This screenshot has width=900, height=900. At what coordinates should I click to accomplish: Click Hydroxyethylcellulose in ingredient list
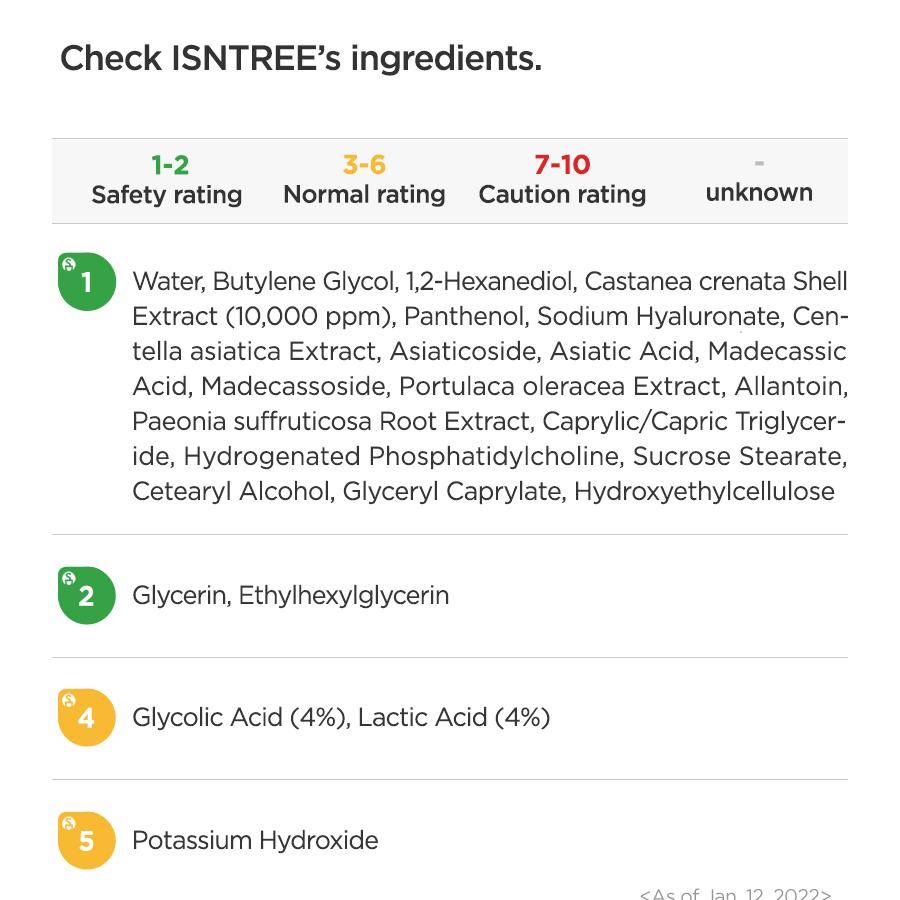click(704, 491)
